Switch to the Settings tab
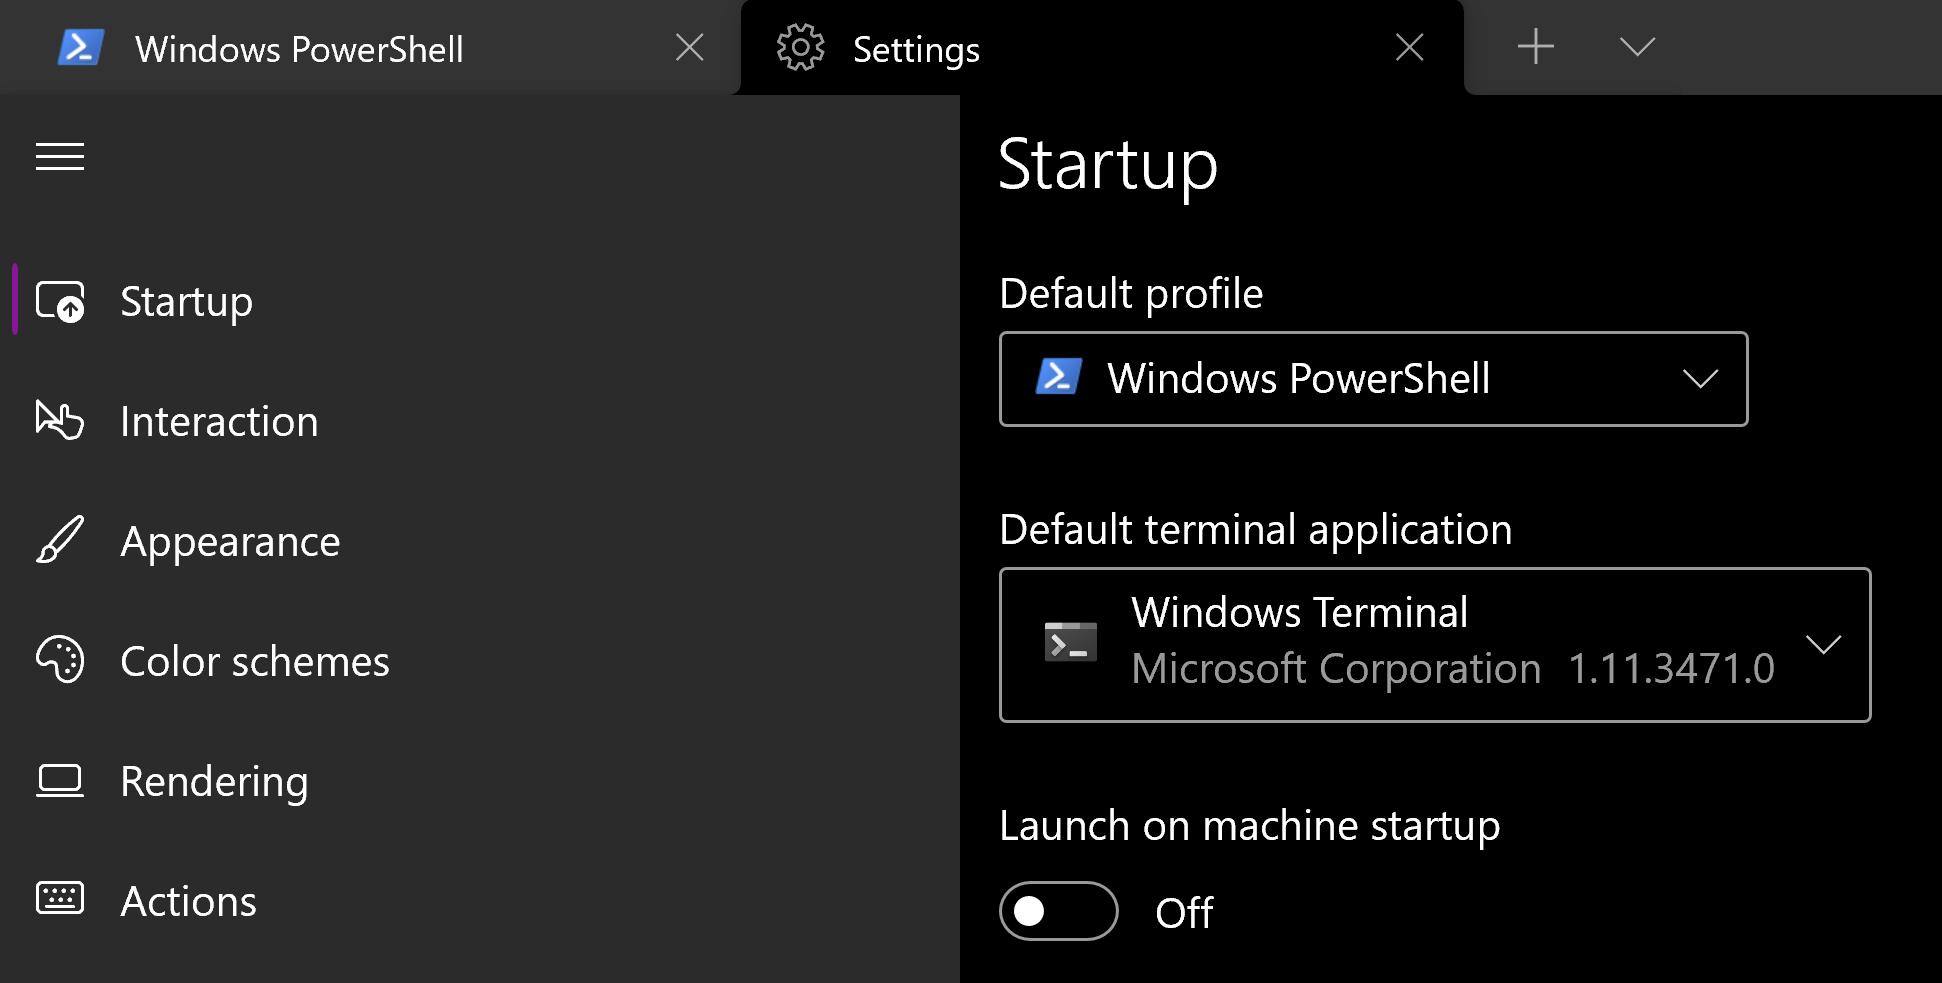 click(1102, 48)
